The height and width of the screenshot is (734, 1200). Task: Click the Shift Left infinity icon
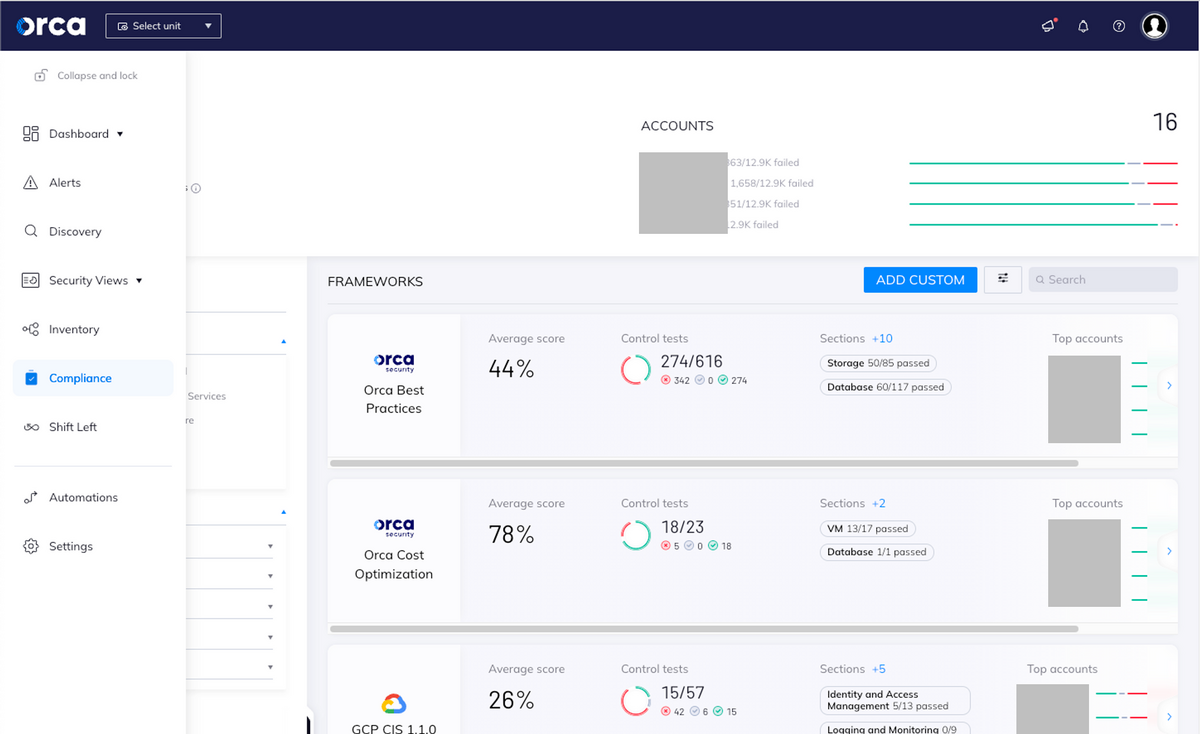[x=31, y=428]
